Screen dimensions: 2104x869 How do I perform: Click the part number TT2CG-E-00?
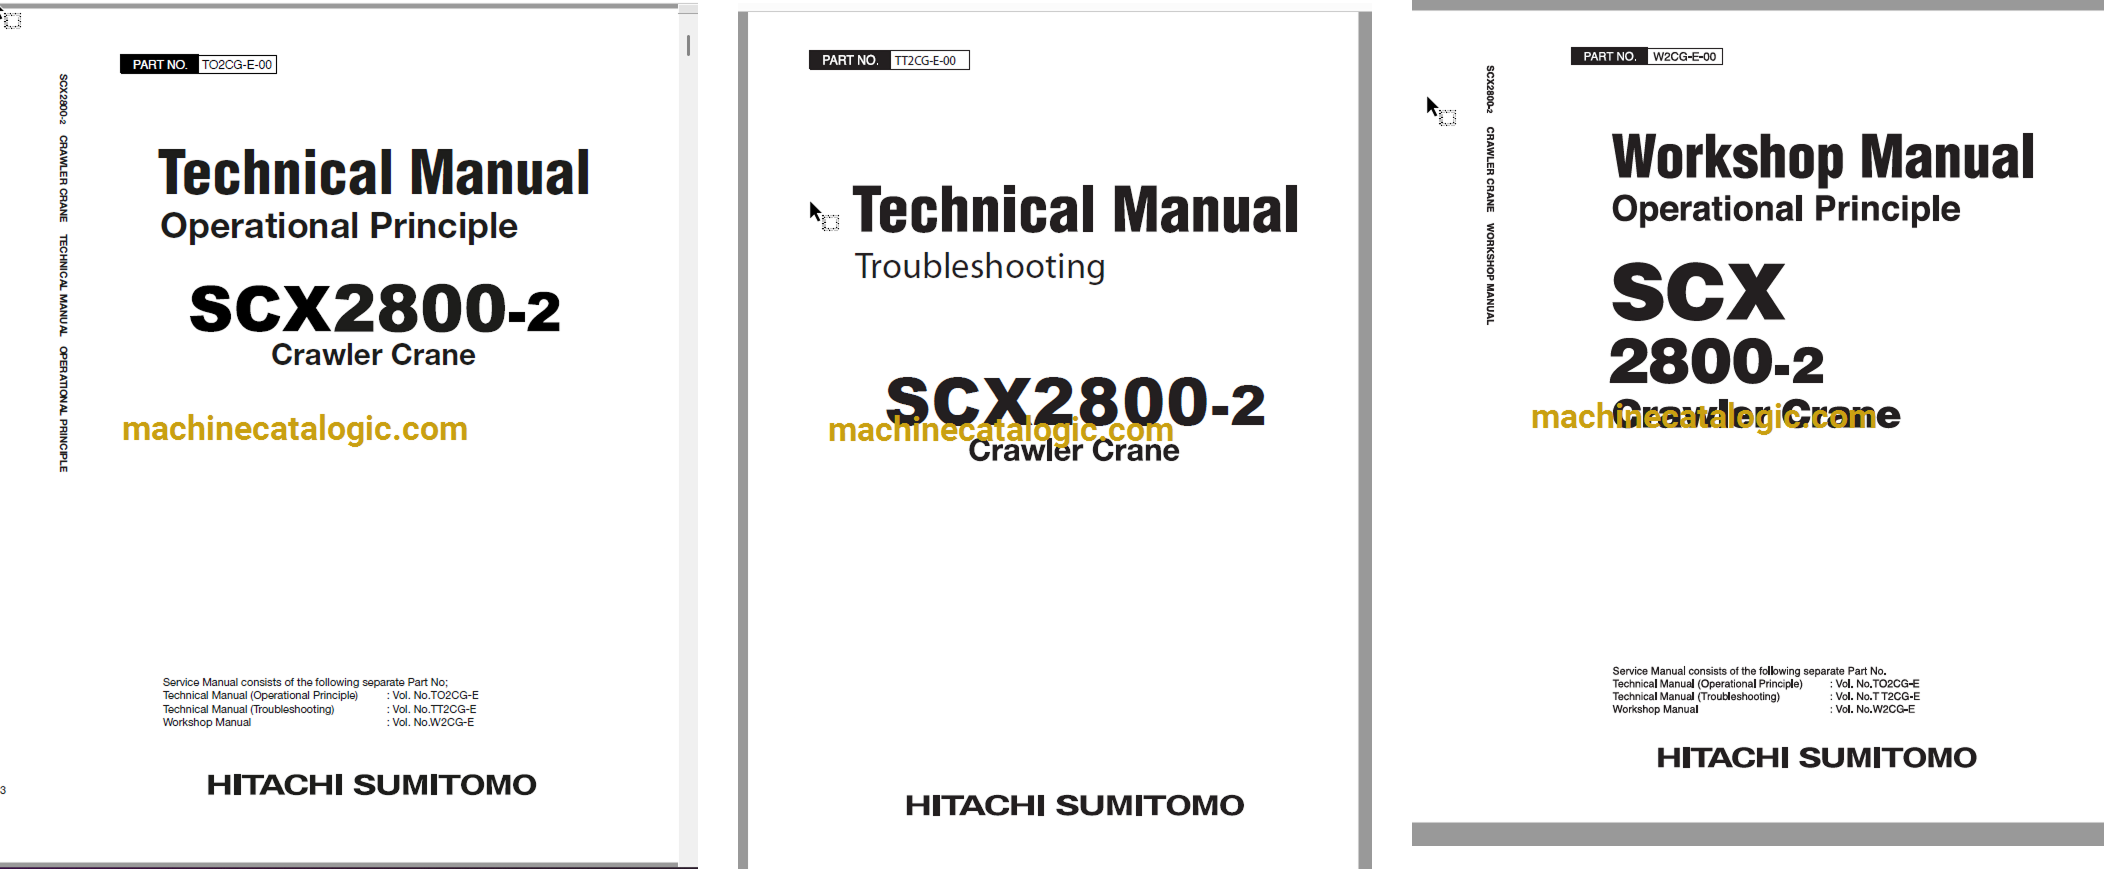point(925,61)
